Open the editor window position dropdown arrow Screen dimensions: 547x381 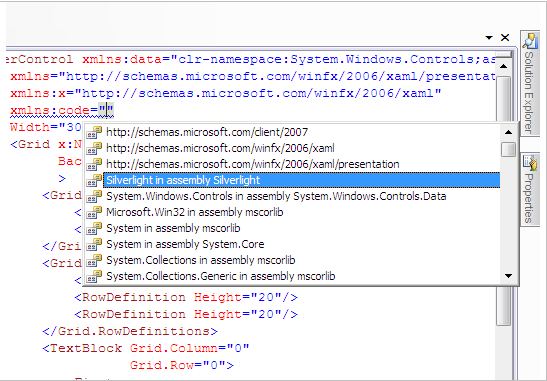click(489, 37)
